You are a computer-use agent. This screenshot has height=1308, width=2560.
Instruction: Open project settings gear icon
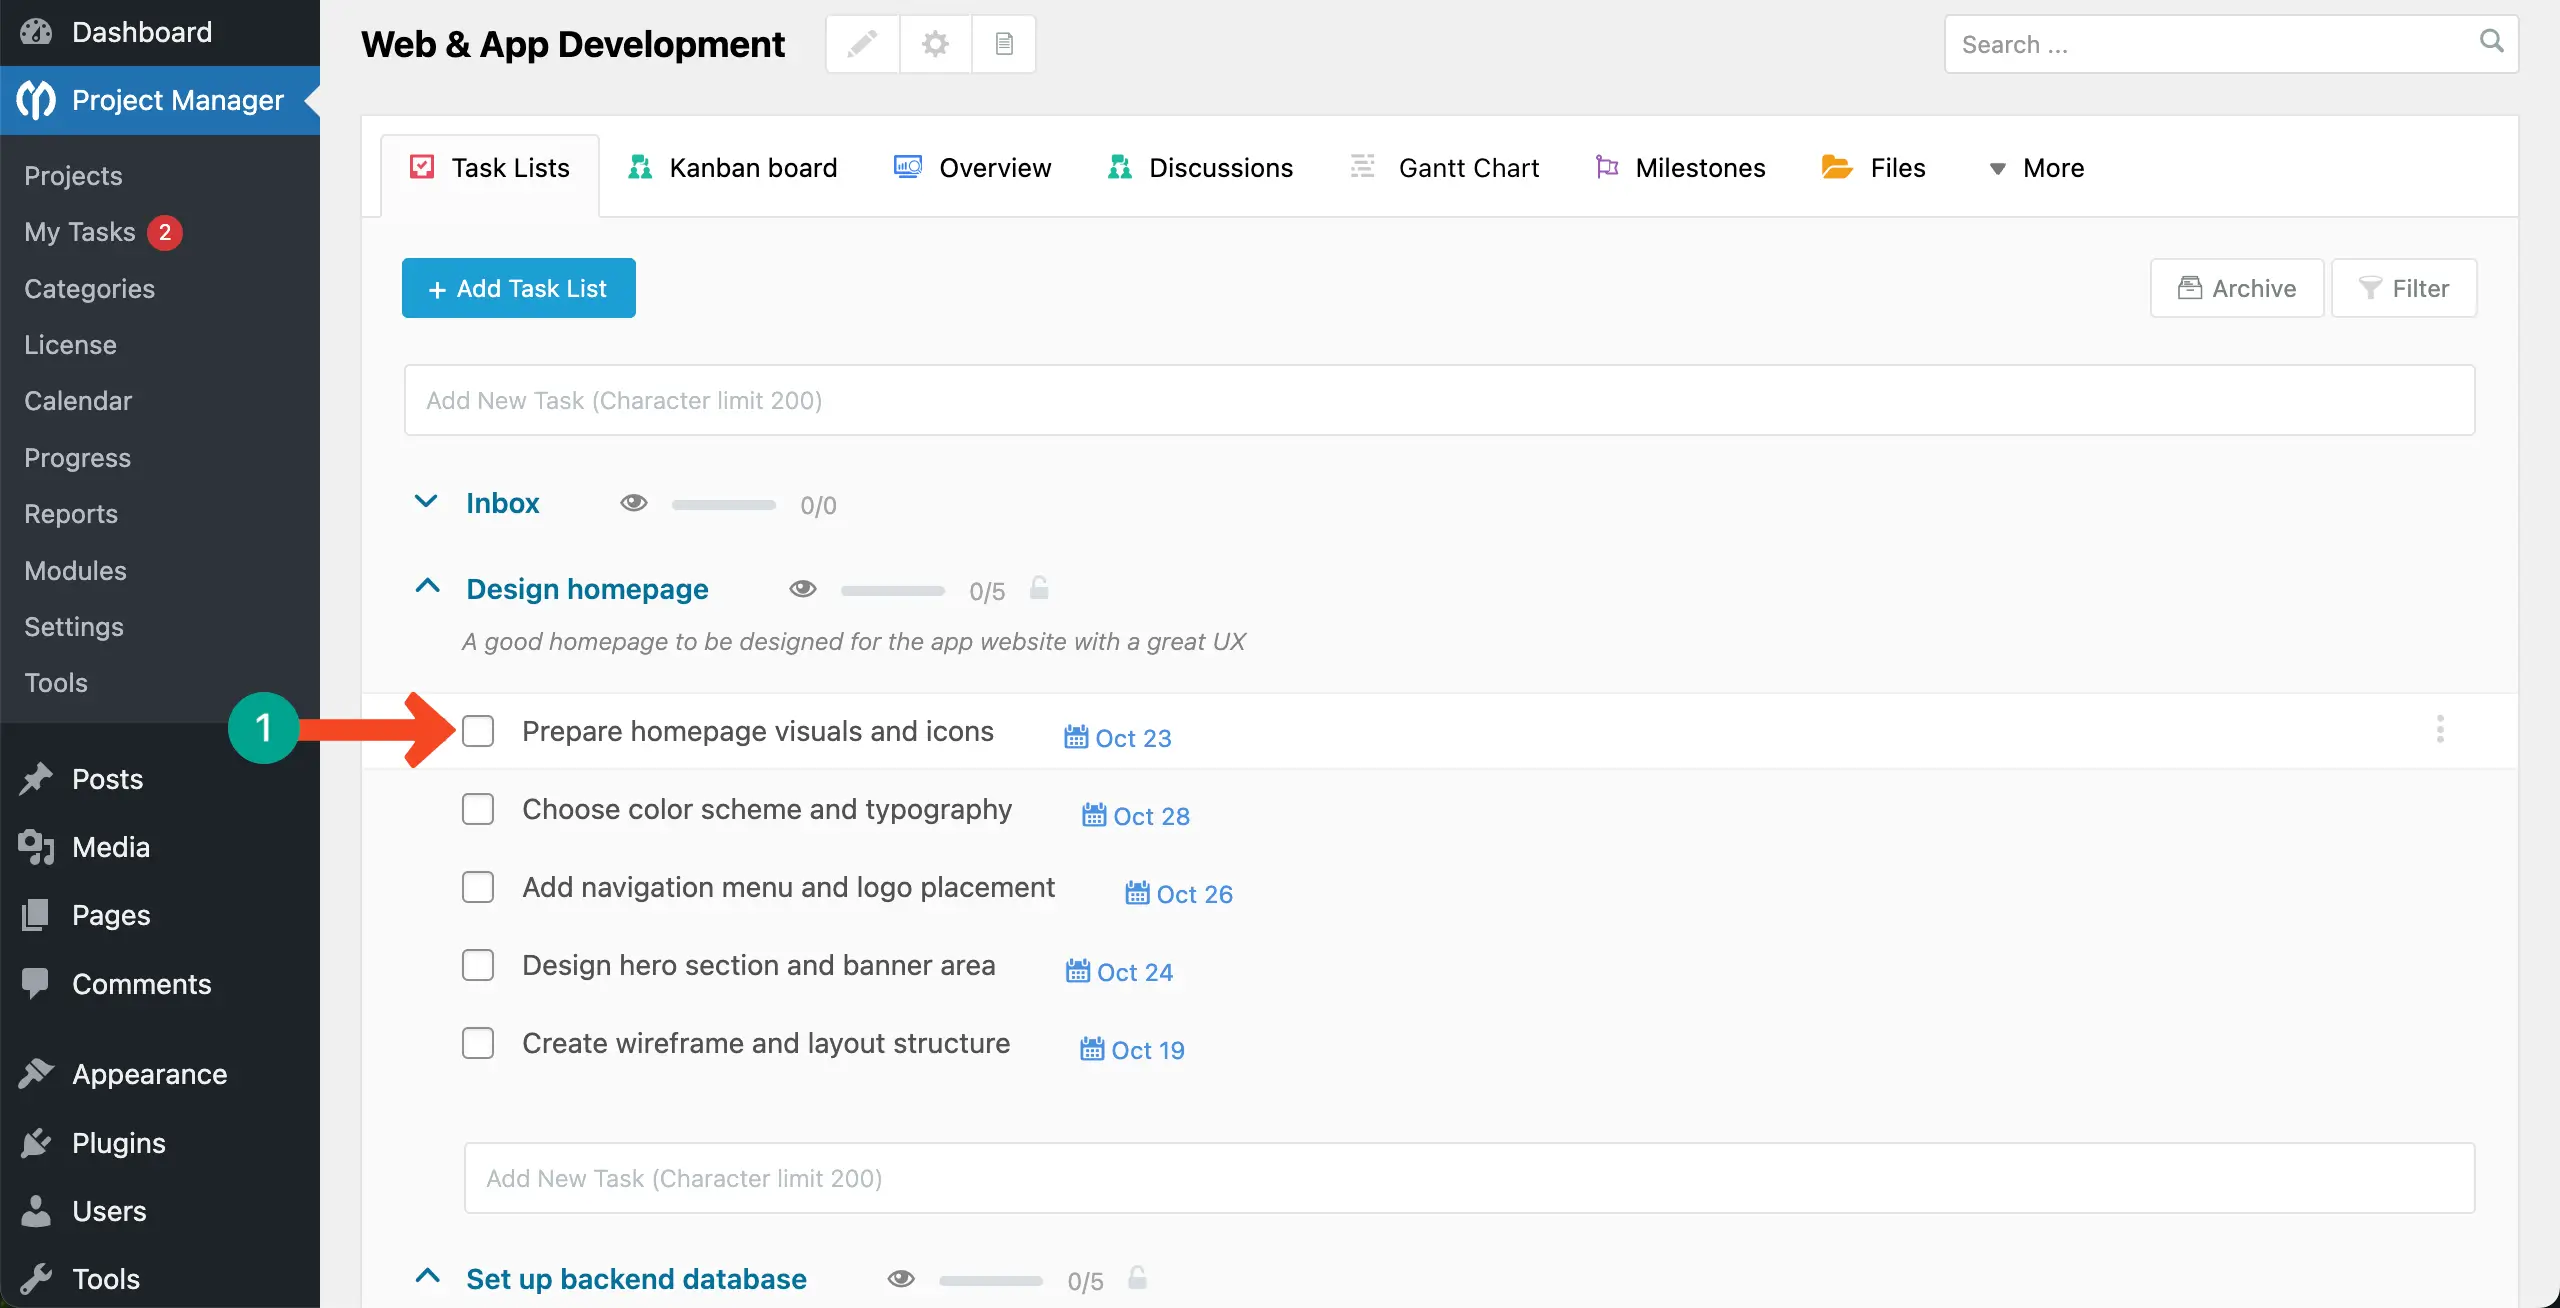(x=935, y=44)
